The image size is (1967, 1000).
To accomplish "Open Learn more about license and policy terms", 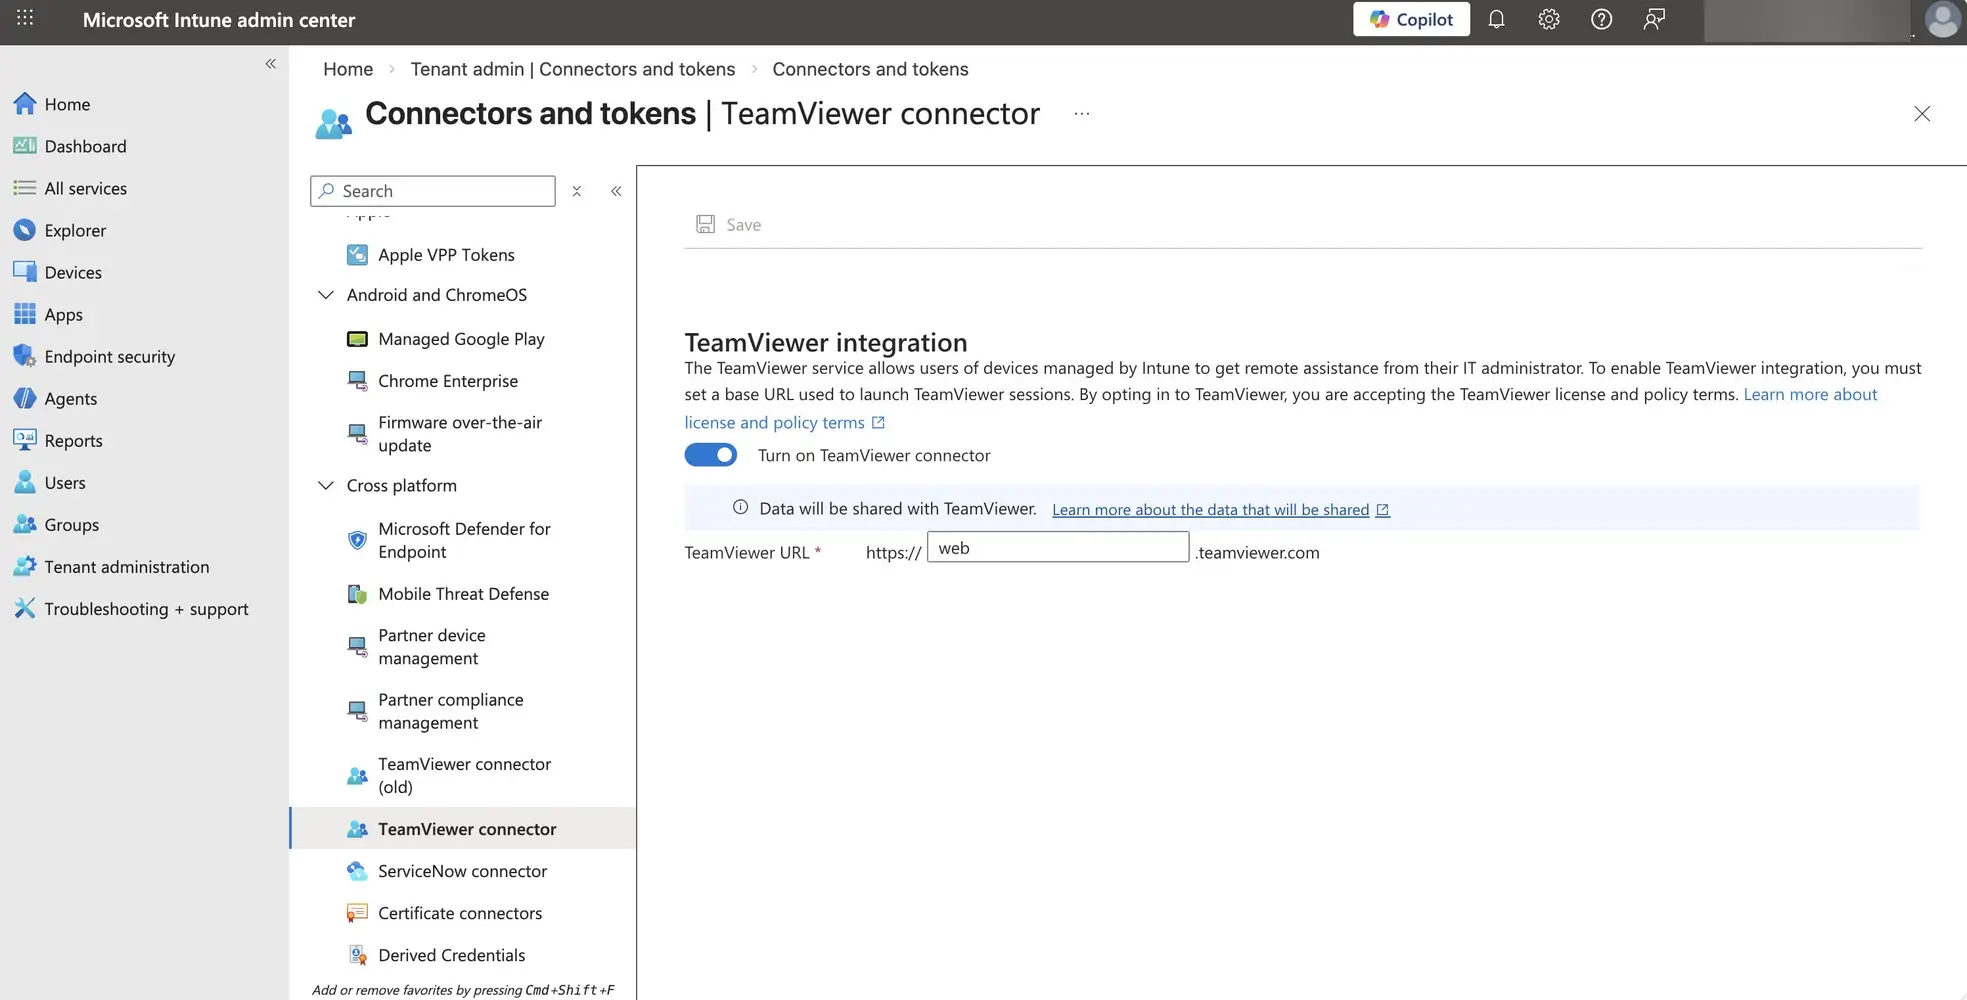I will 1281,408.
